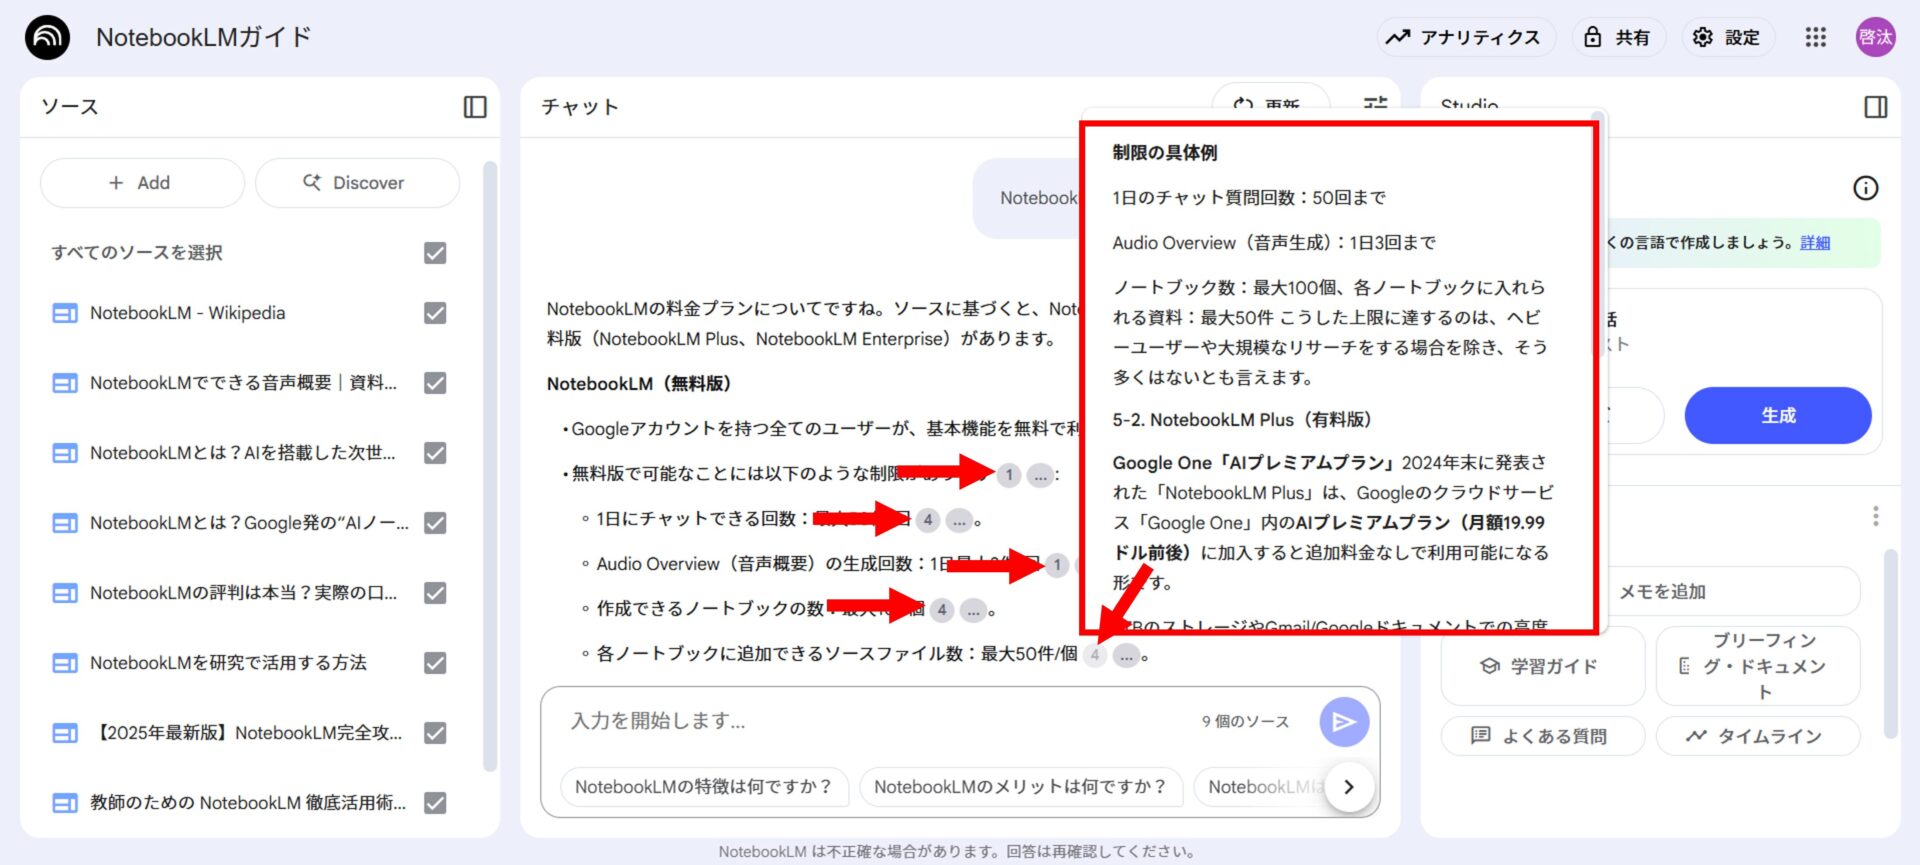Expand more citations on 作成できるノートブックの数 line
Screen dimensions: 1920x865
click(x=972, y=610)
